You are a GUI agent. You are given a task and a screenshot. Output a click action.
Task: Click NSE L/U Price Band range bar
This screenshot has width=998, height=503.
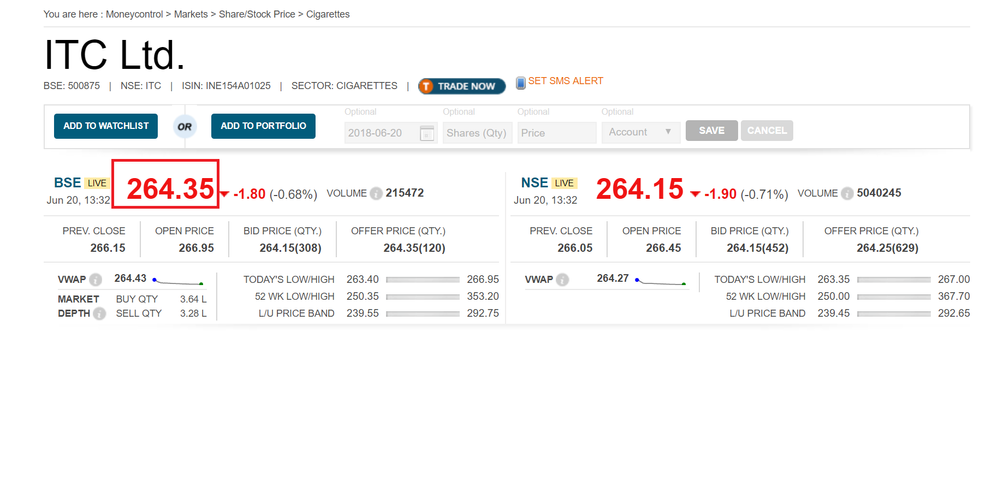pyautogui.click(x=894, y=314)
